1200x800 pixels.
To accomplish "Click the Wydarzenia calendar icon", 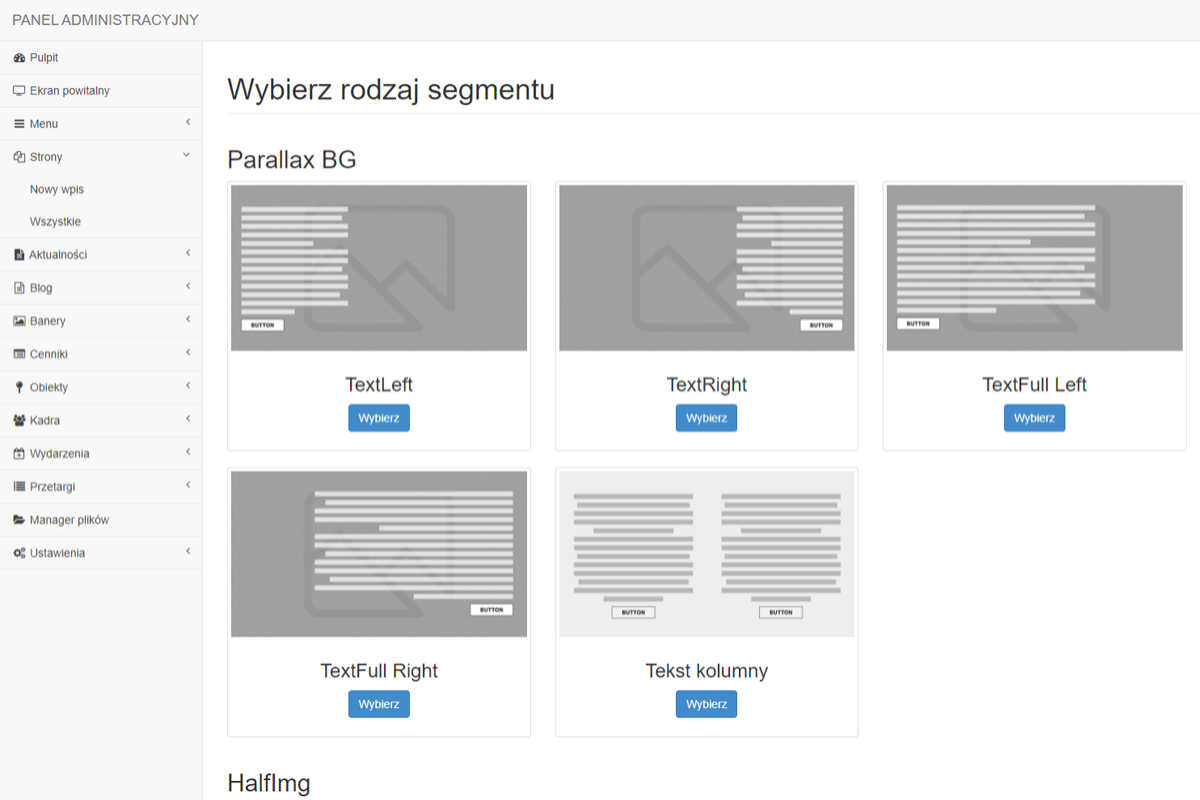I will point(19,454).
